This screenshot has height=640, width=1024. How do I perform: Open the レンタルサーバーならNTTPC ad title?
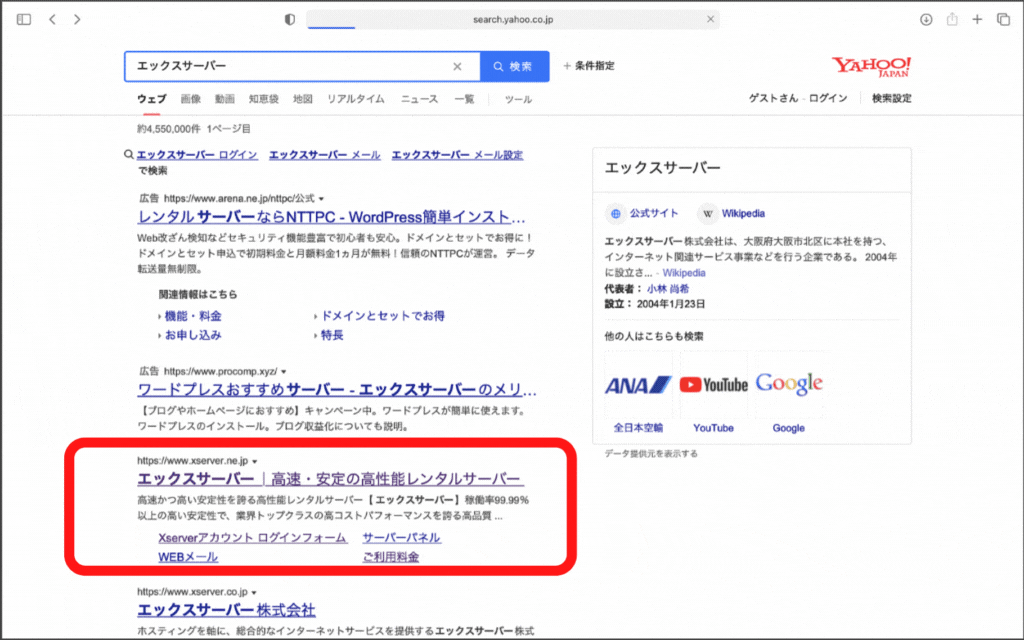pos(331,217)
